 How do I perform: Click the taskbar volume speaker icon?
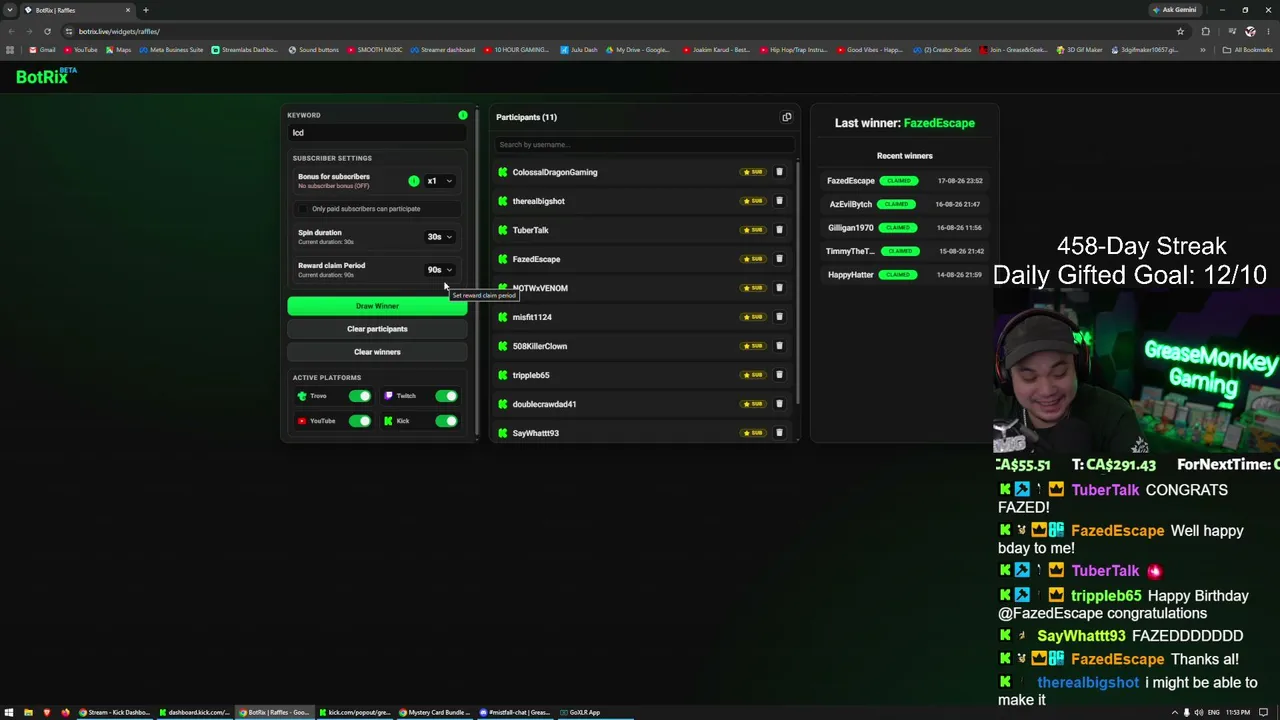[1199, 712]
